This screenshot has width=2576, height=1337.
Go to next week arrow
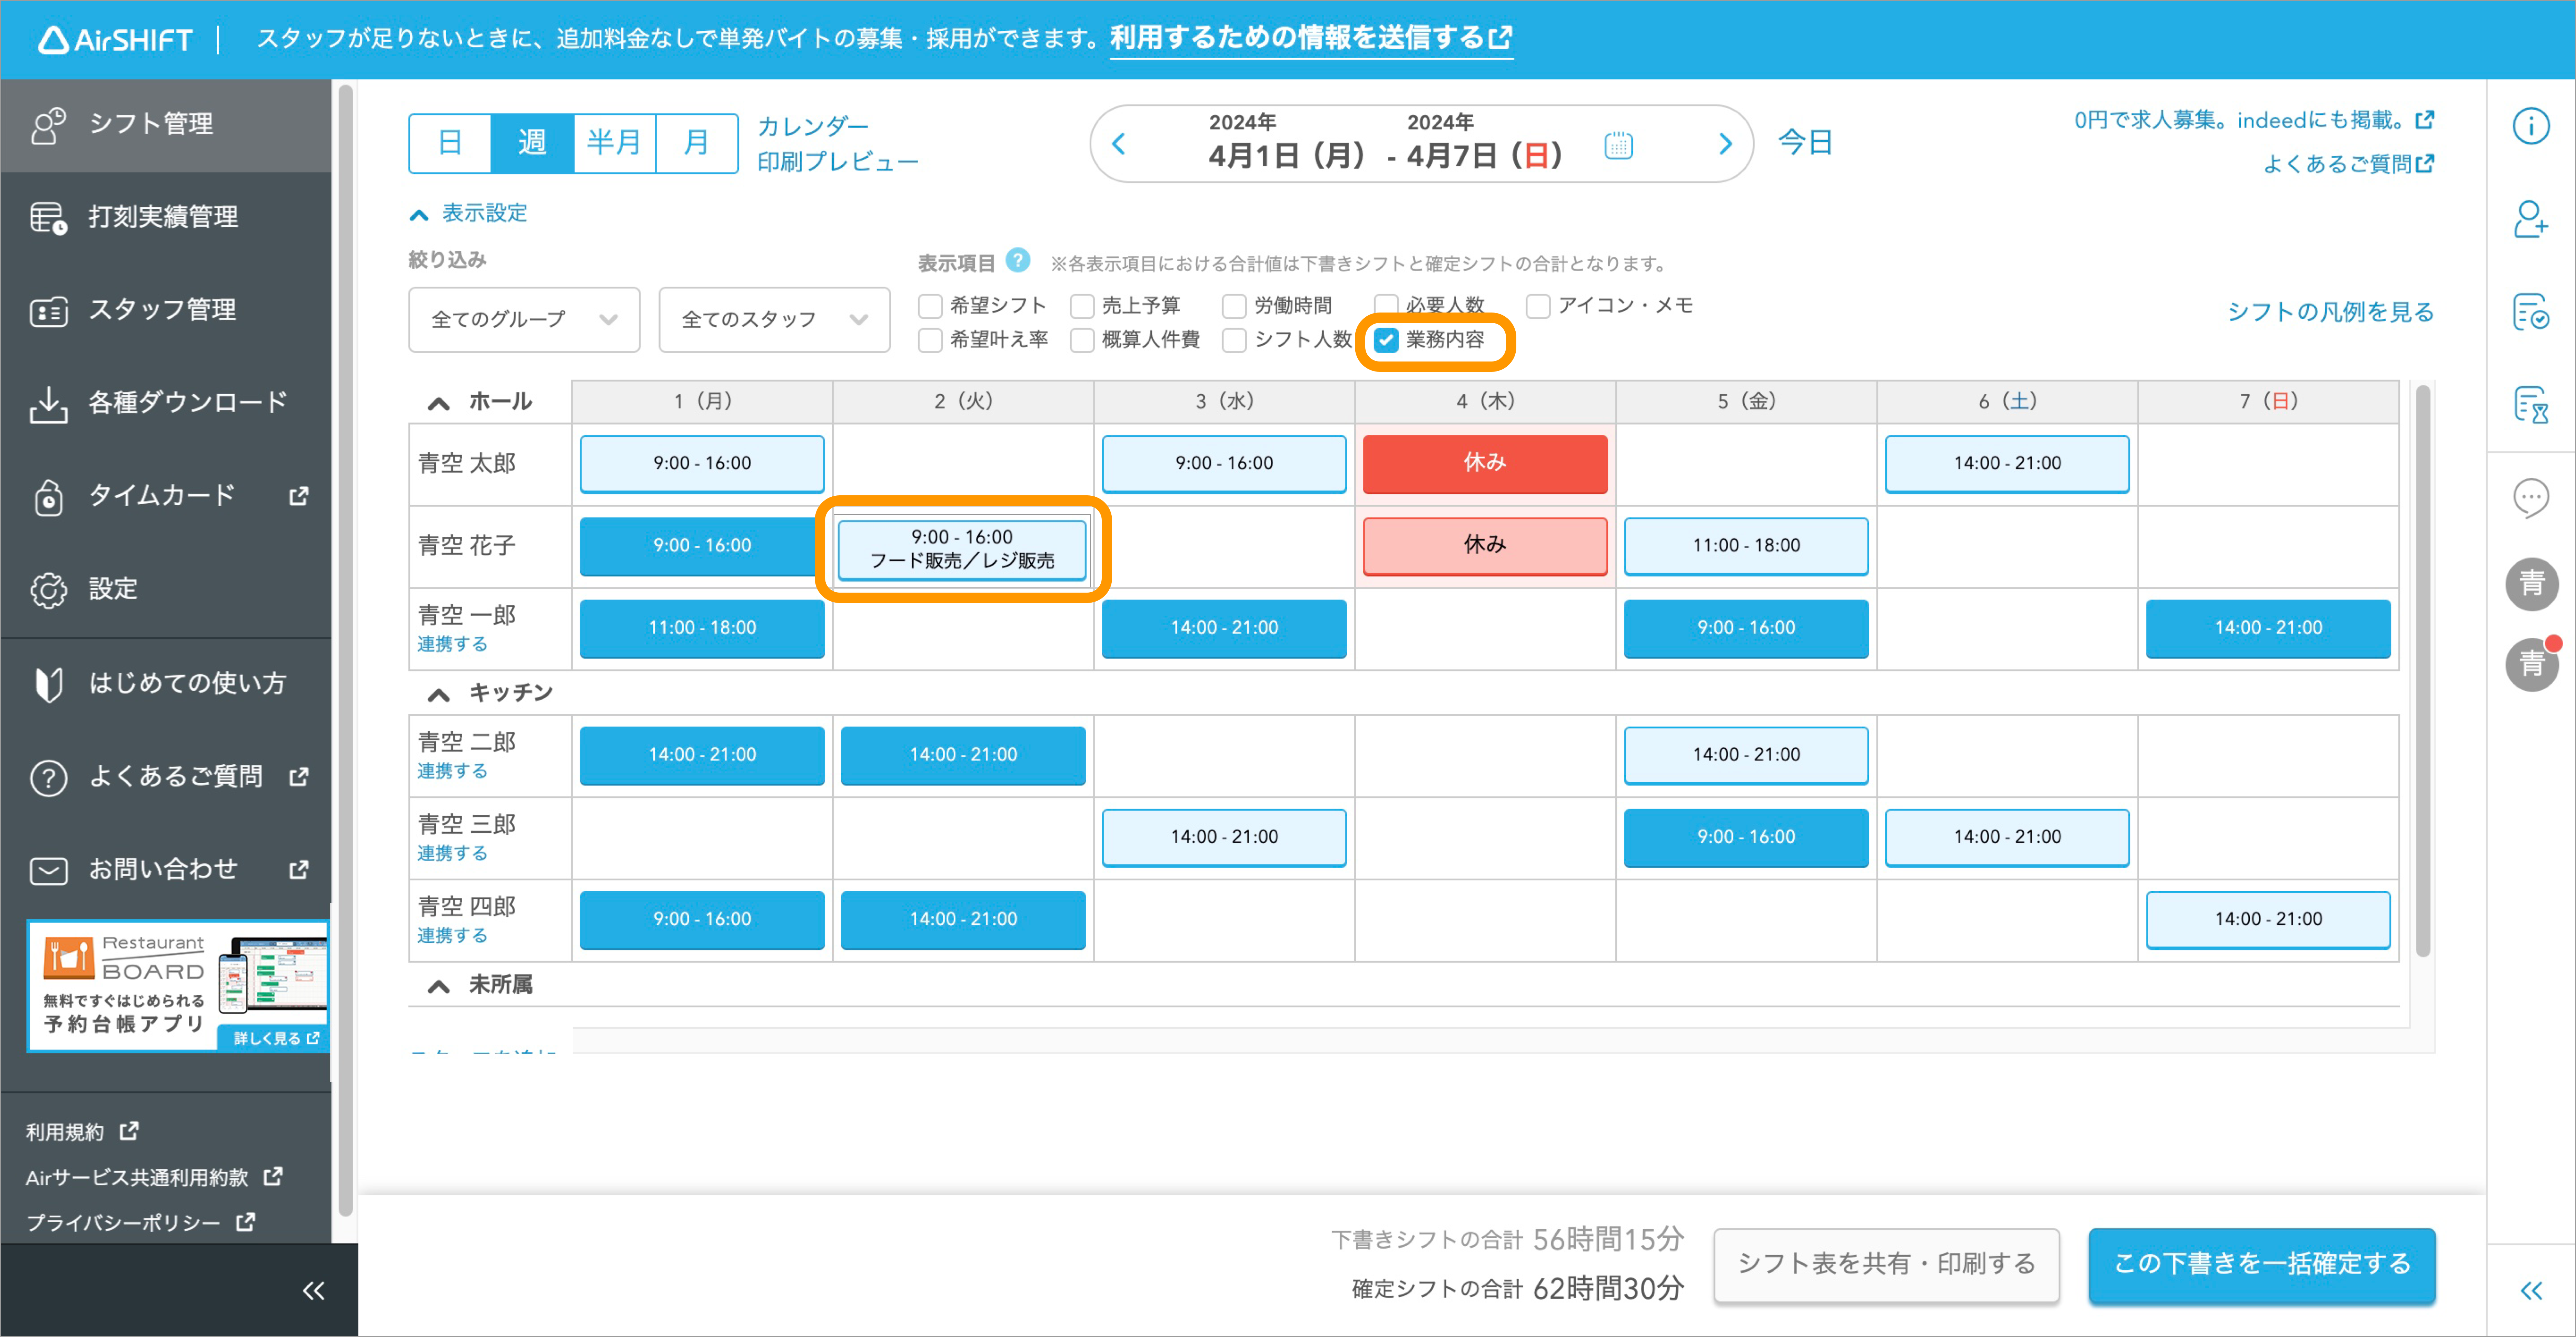pyautogui.click(x=1725, y=144)
